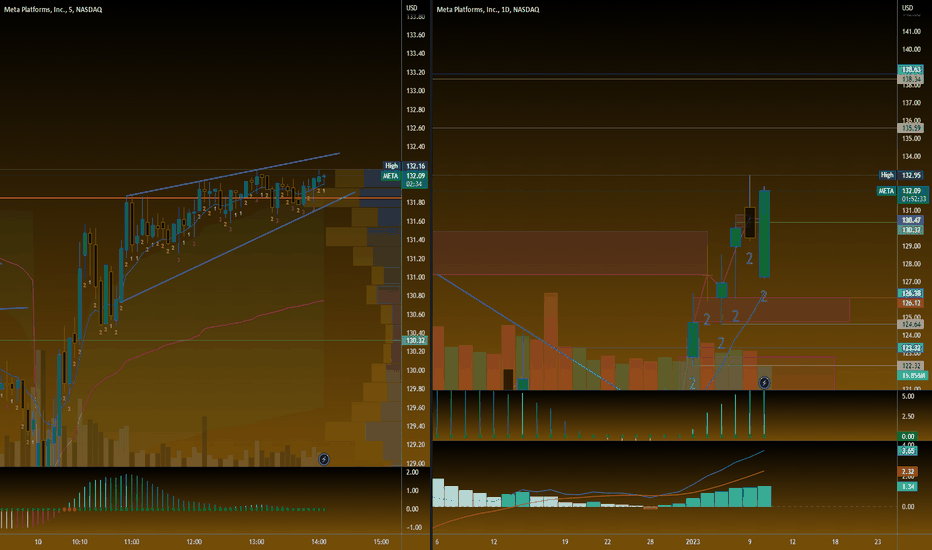Click the 13:00 time axis label
The width and height of the screenshot is (932, 550).
[x=256, y=542]
